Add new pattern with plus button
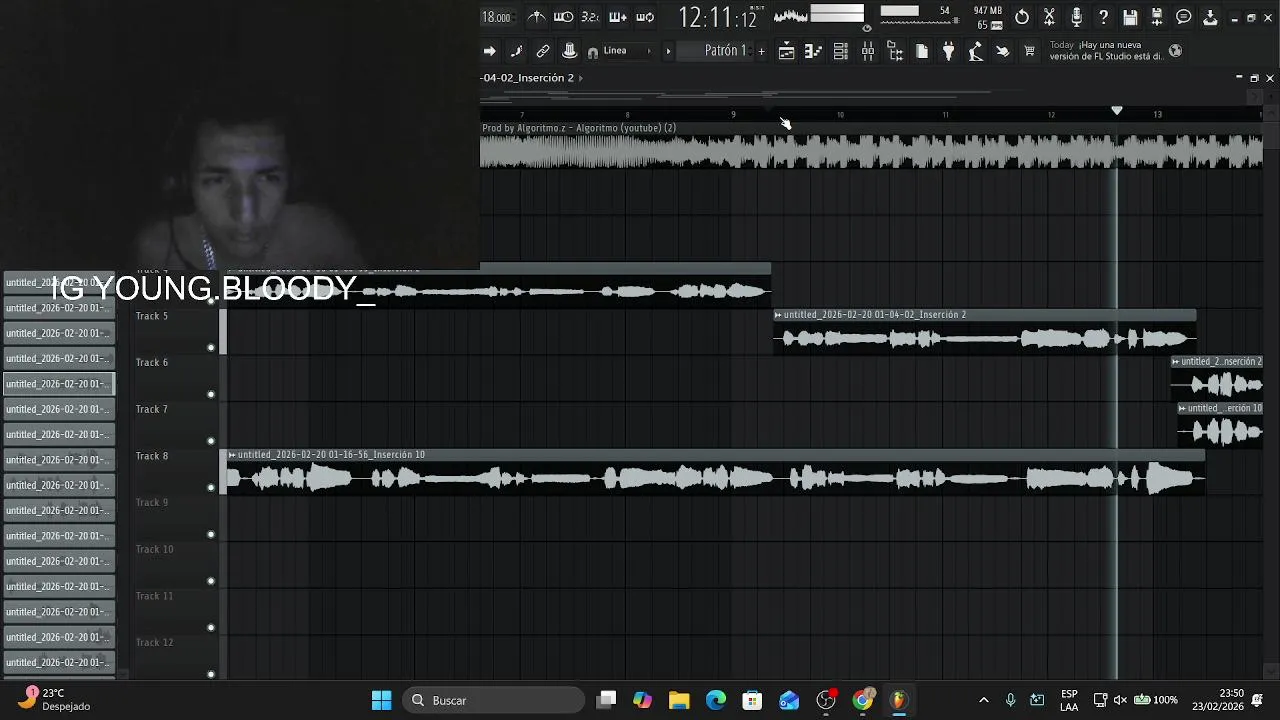Image resolution: width=1280 pixels, height=720 pixels. tap(761, 51)
